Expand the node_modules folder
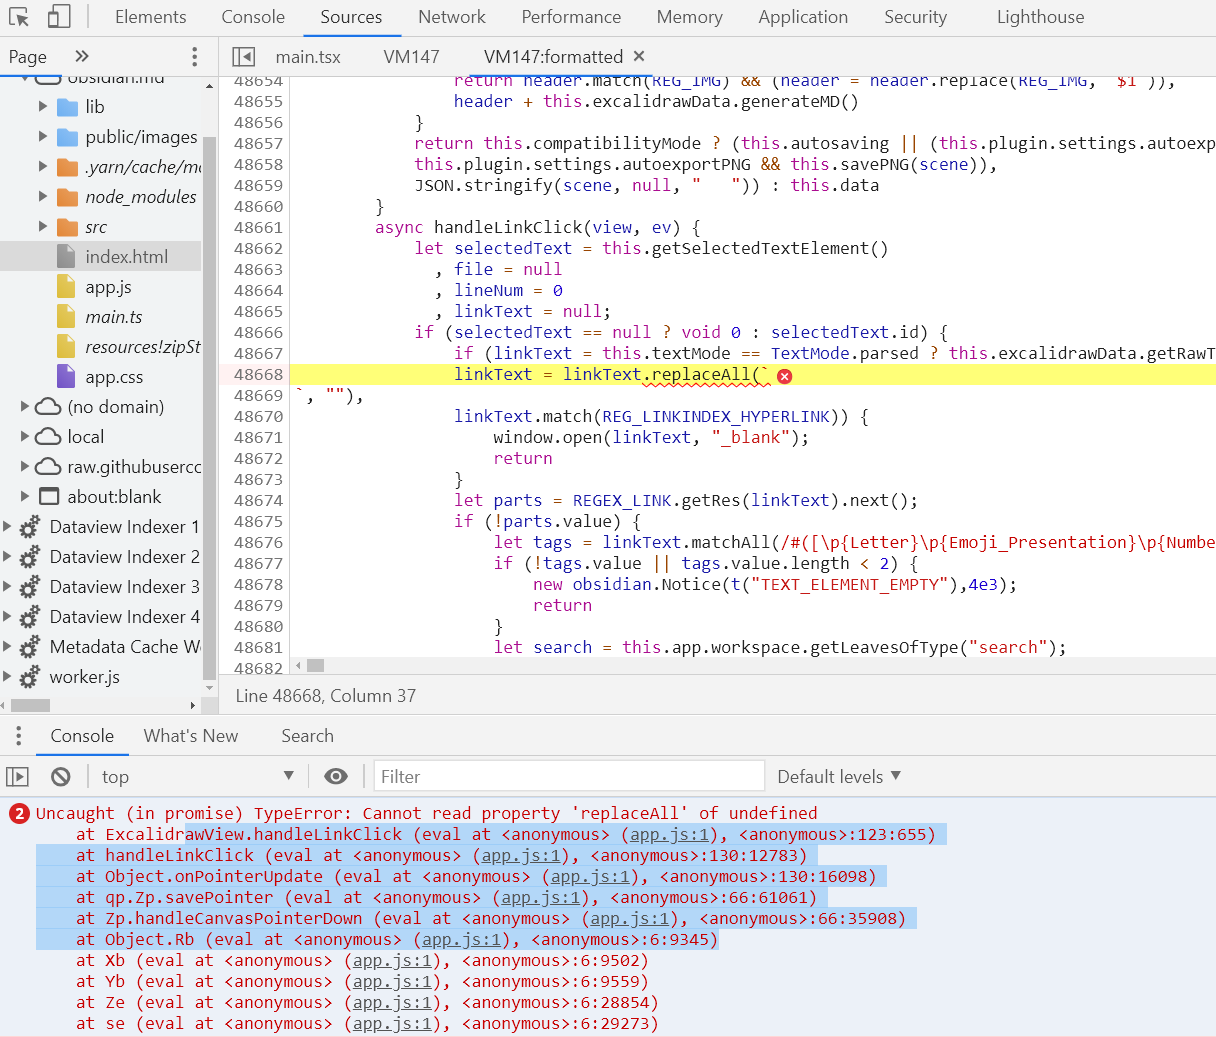 coord(42,196)
